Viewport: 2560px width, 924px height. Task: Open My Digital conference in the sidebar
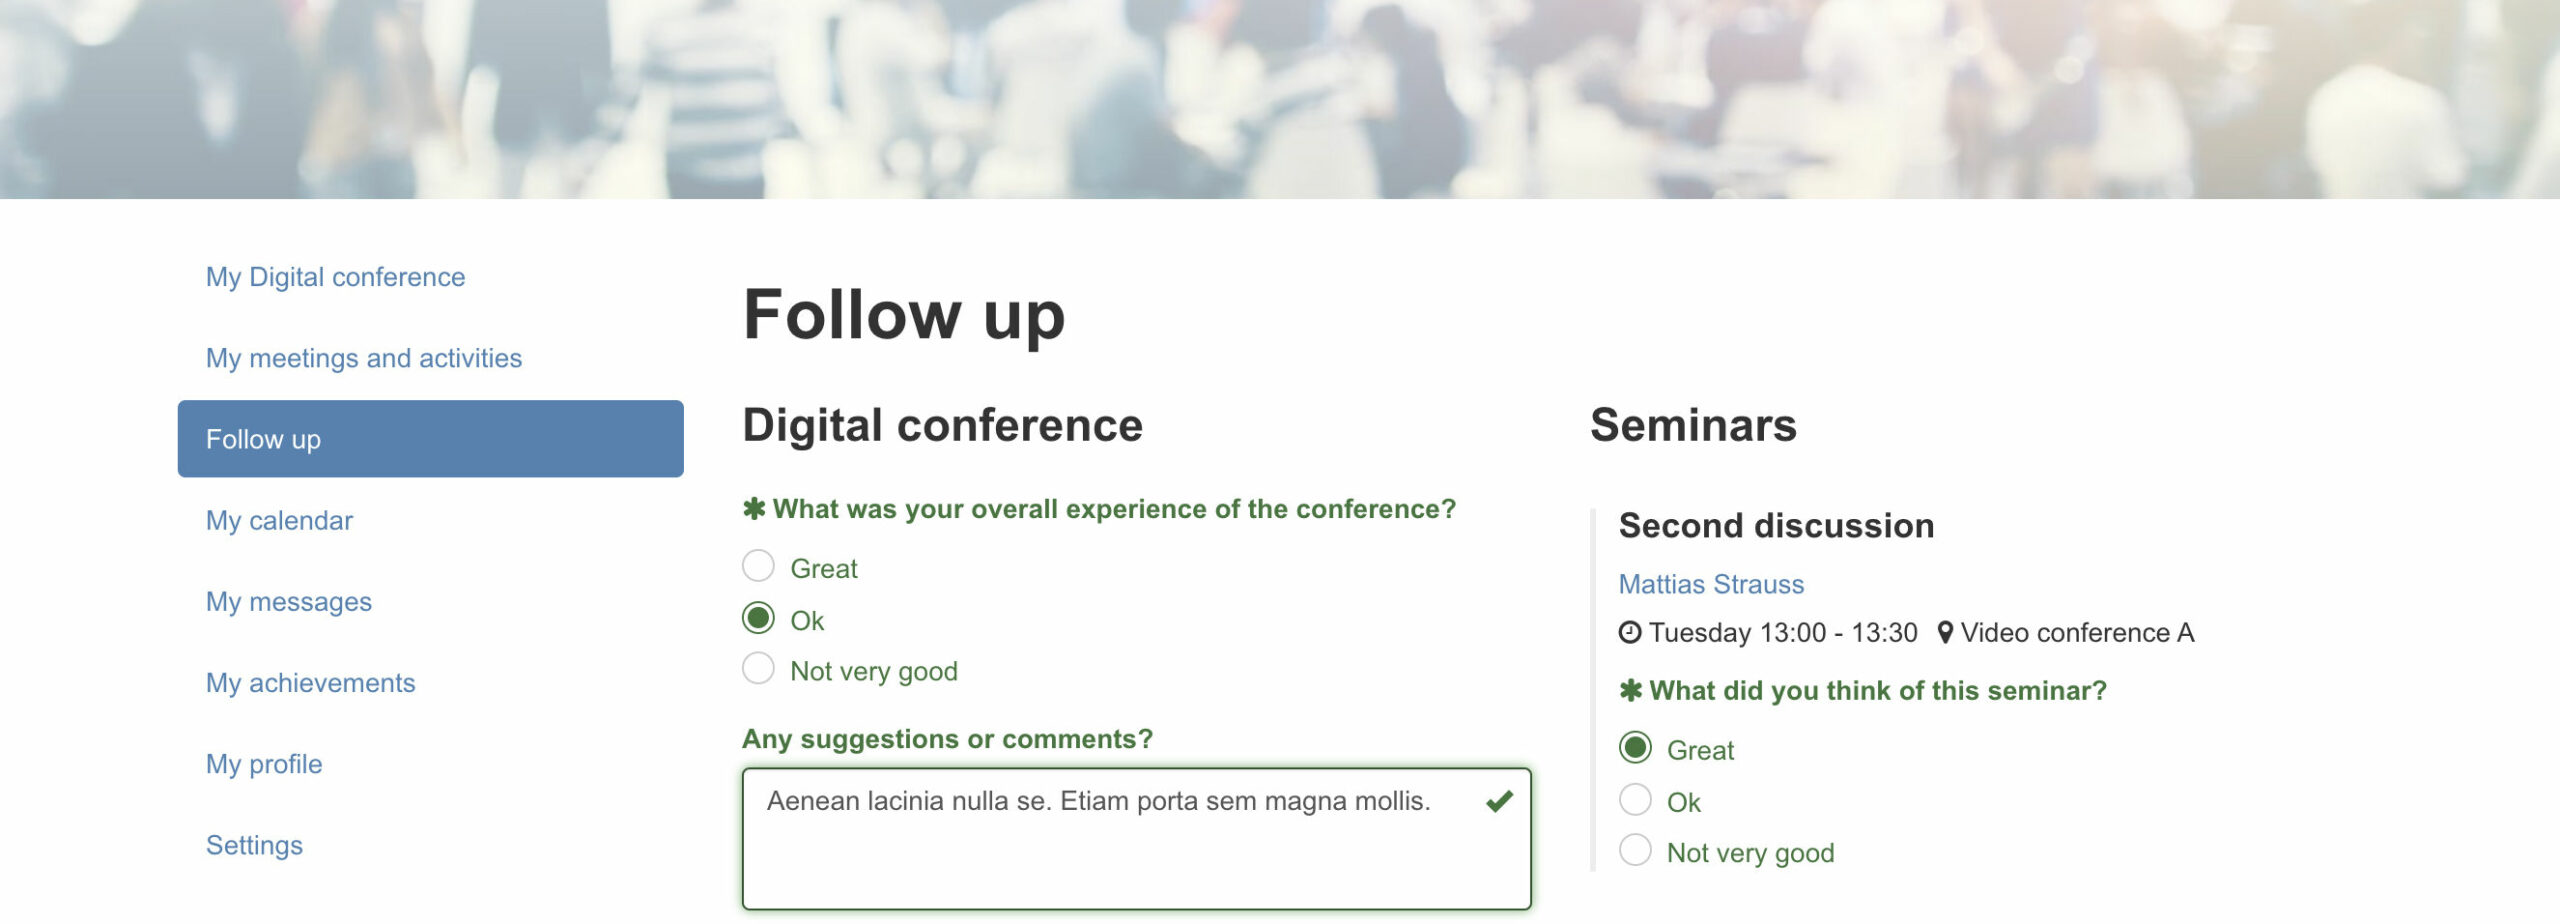point(335,277)
